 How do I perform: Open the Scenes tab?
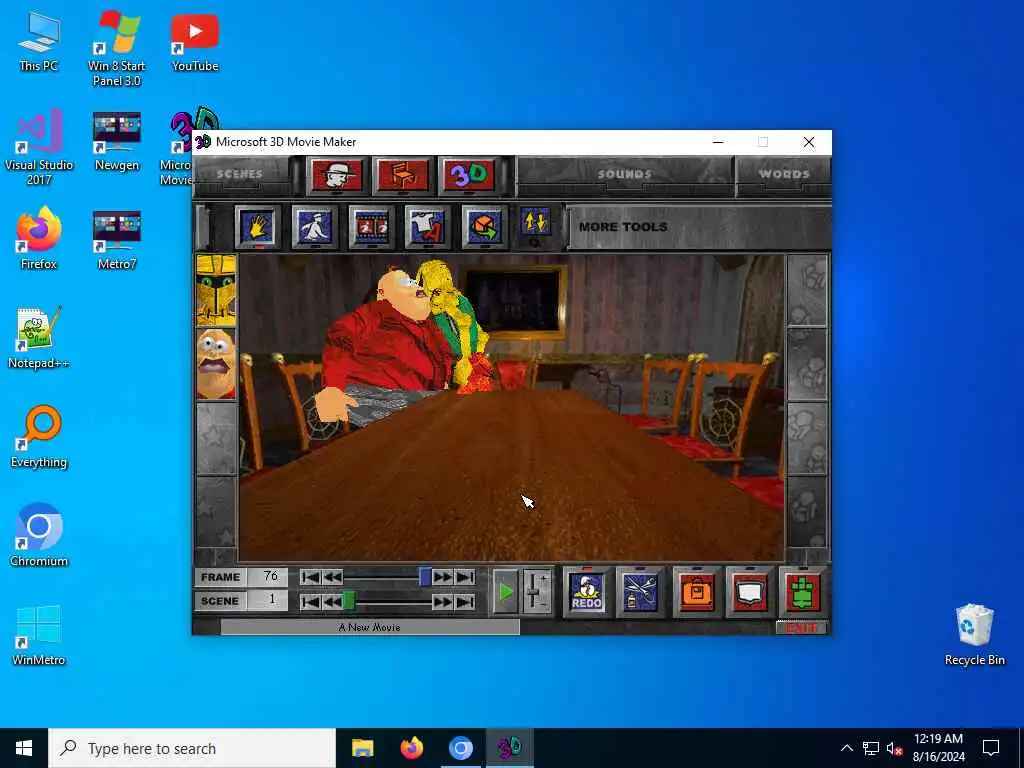coord(239,174)
